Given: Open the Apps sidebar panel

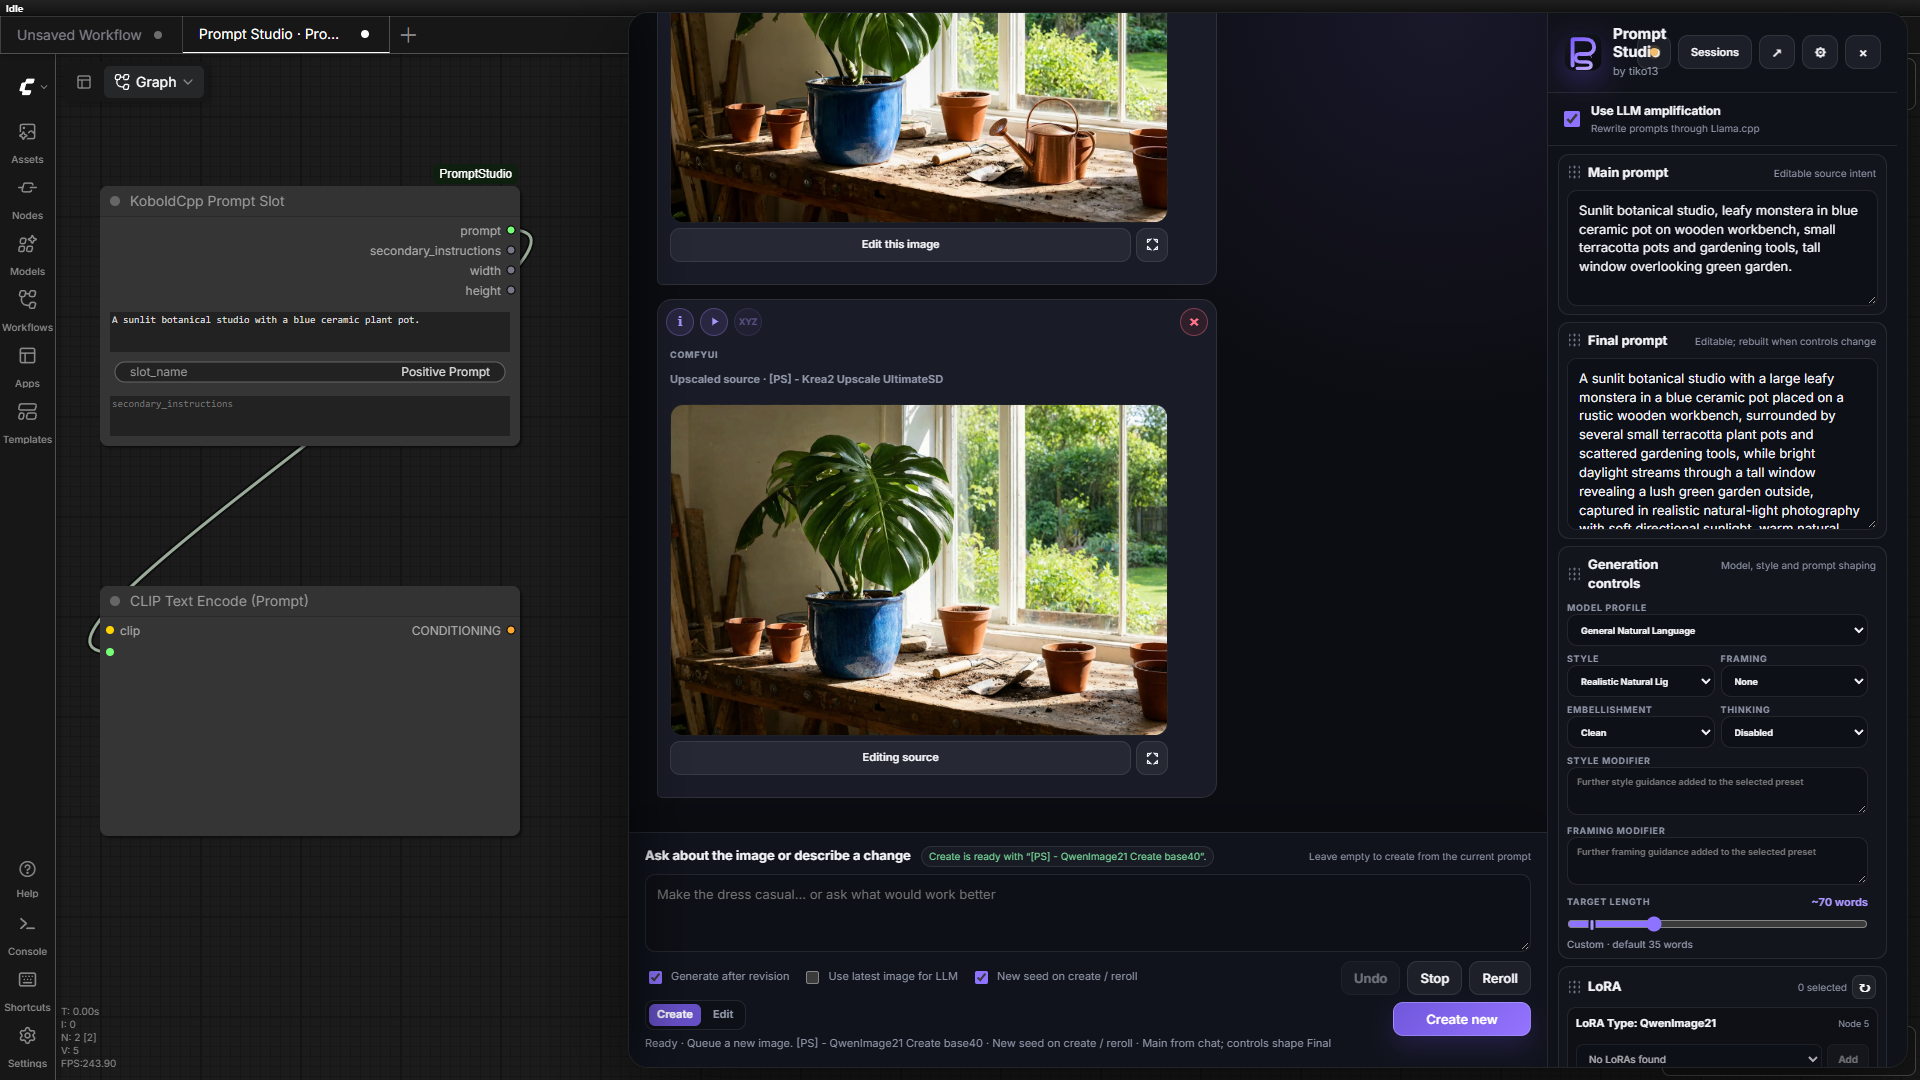Looking at the screenshot, I should point(27,366).
